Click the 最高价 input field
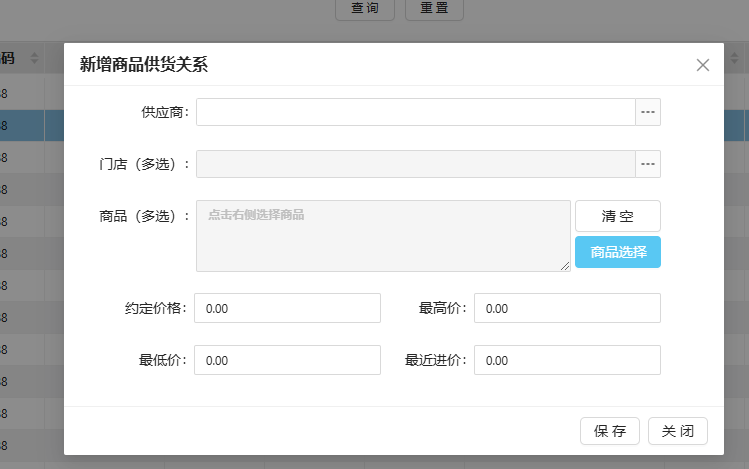The image size is (749, 469). (567, 308)
